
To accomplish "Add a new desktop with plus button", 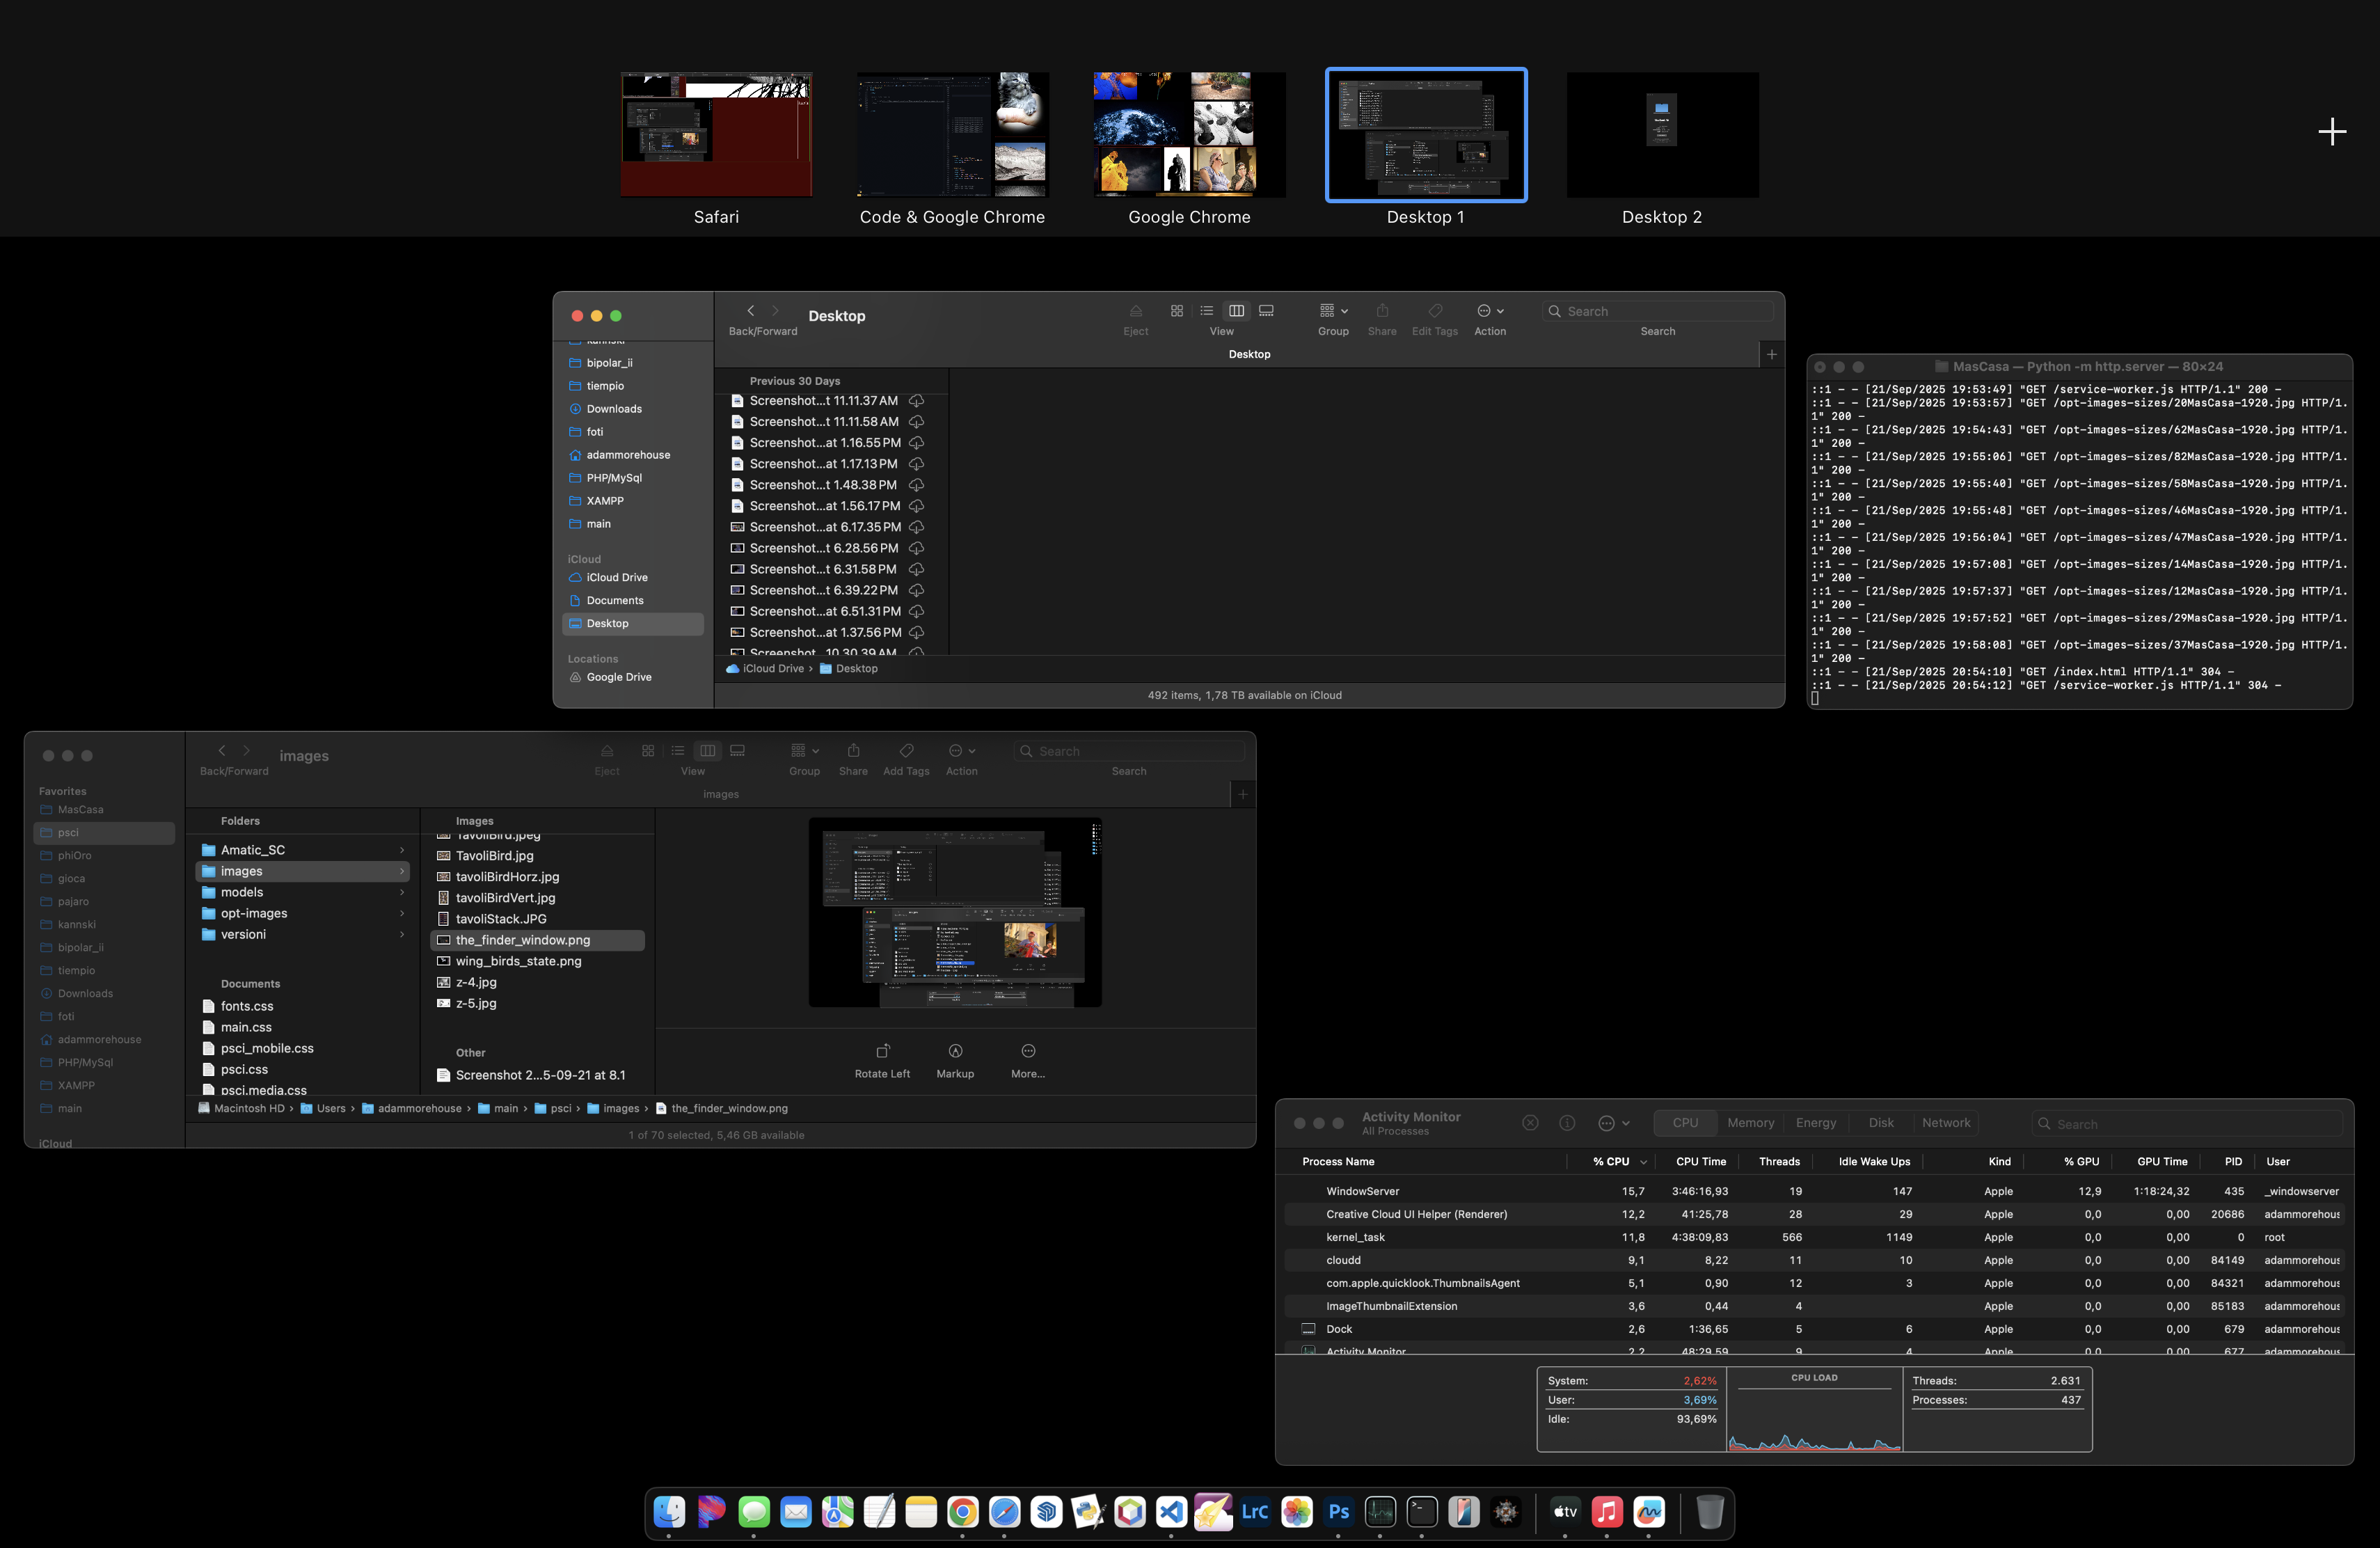I will [2331, 132].
